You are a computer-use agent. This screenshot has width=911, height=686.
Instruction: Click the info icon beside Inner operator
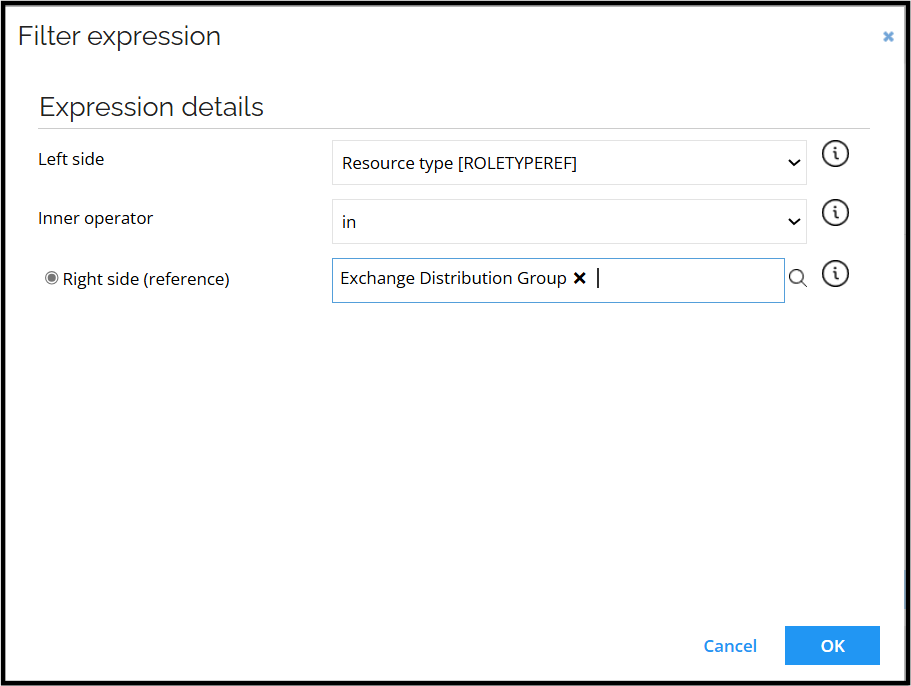pyautogui.click(x=835, y=213)
